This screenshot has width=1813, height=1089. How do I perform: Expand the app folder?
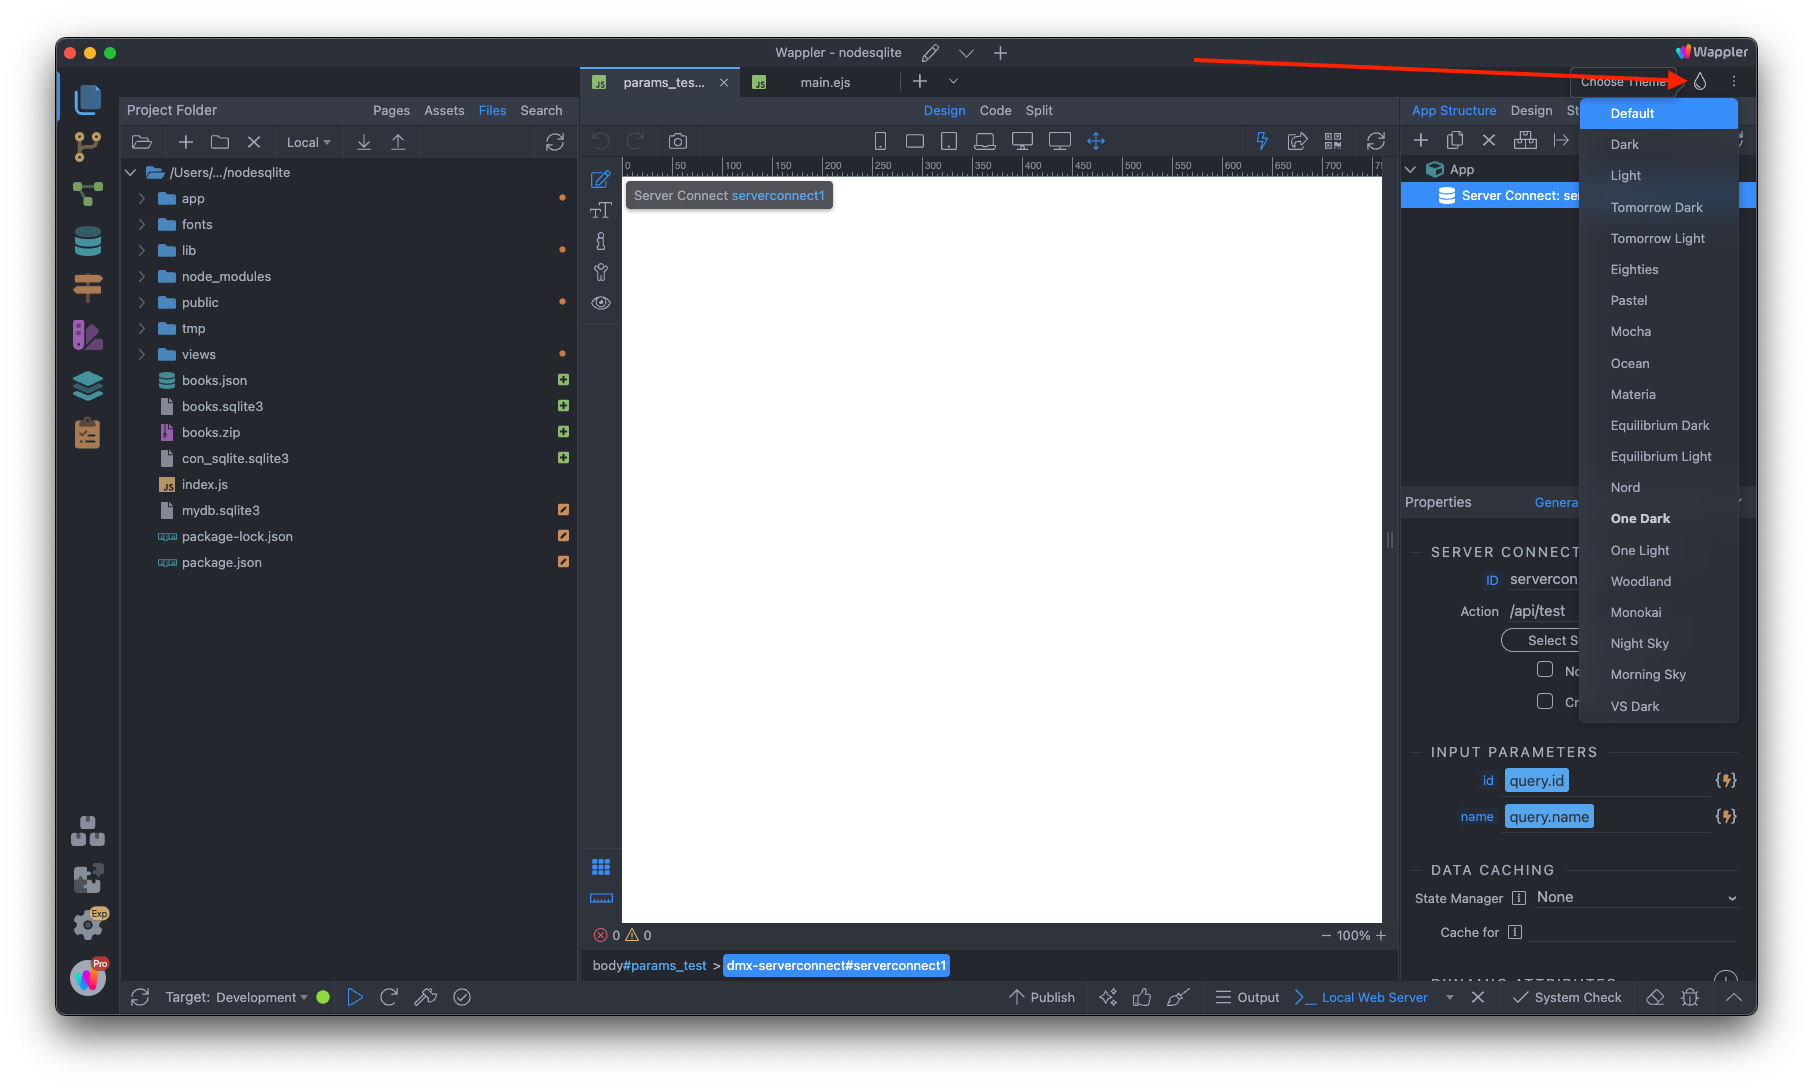click(x=141, y=198)
